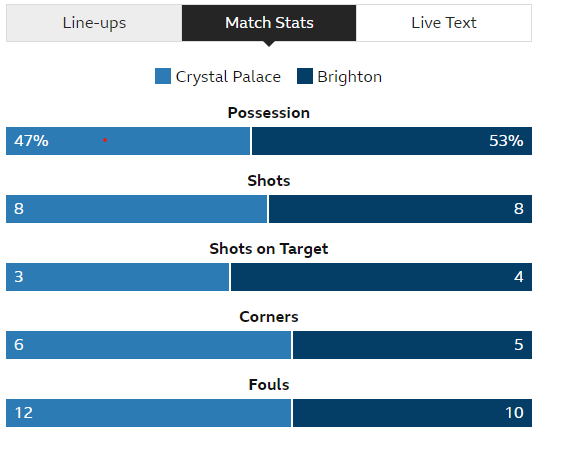Click Brighton's Shots on Target bar showing 4

[381, 277]
